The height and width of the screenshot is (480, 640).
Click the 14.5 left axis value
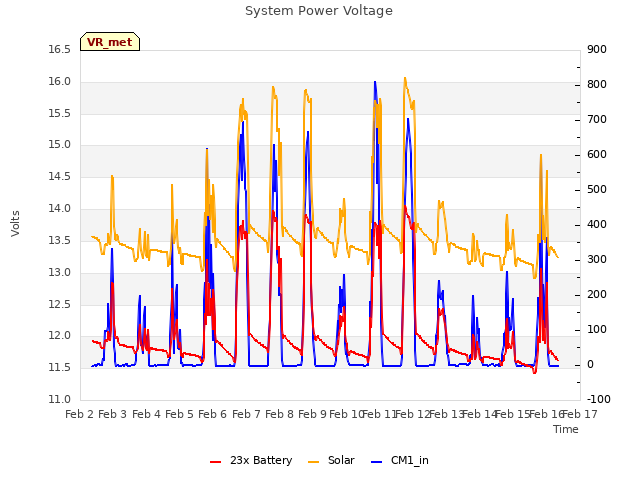[x=60, y=177]
